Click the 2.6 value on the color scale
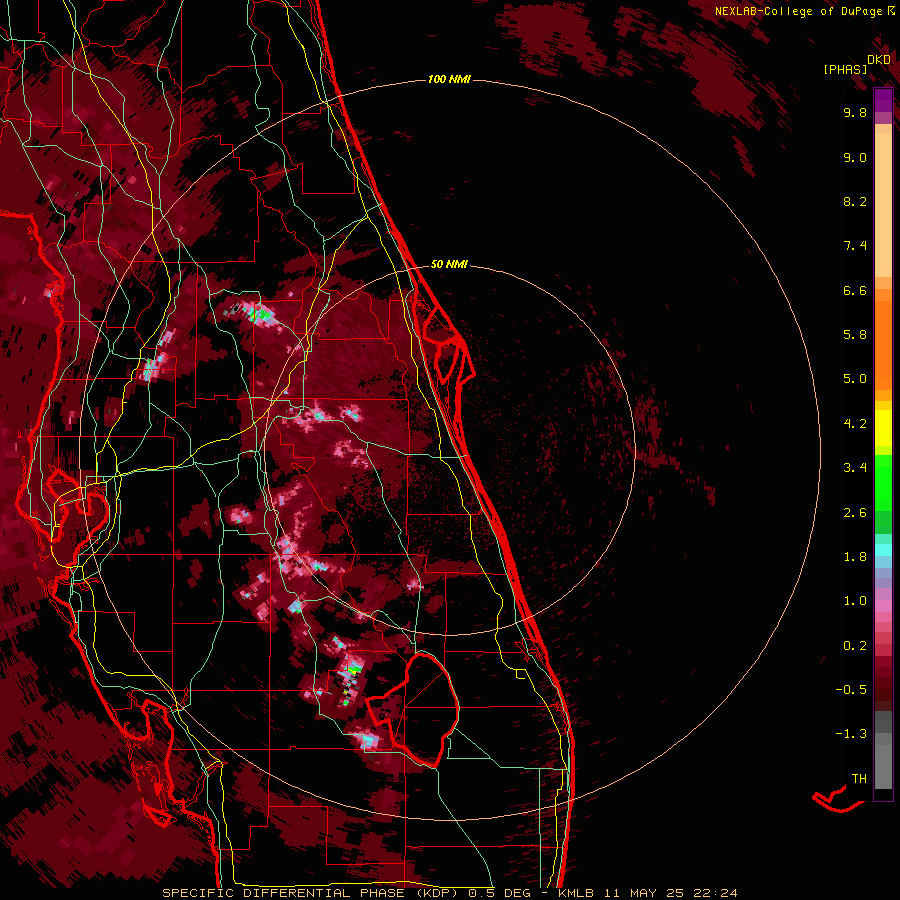This screenshot has width=900, height=900. click(x=855, y=513)
